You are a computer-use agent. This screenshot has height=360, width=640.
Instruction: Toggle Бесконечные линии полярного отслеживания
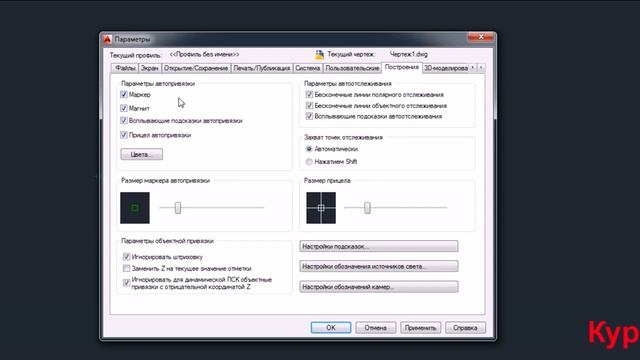(309, 94)
